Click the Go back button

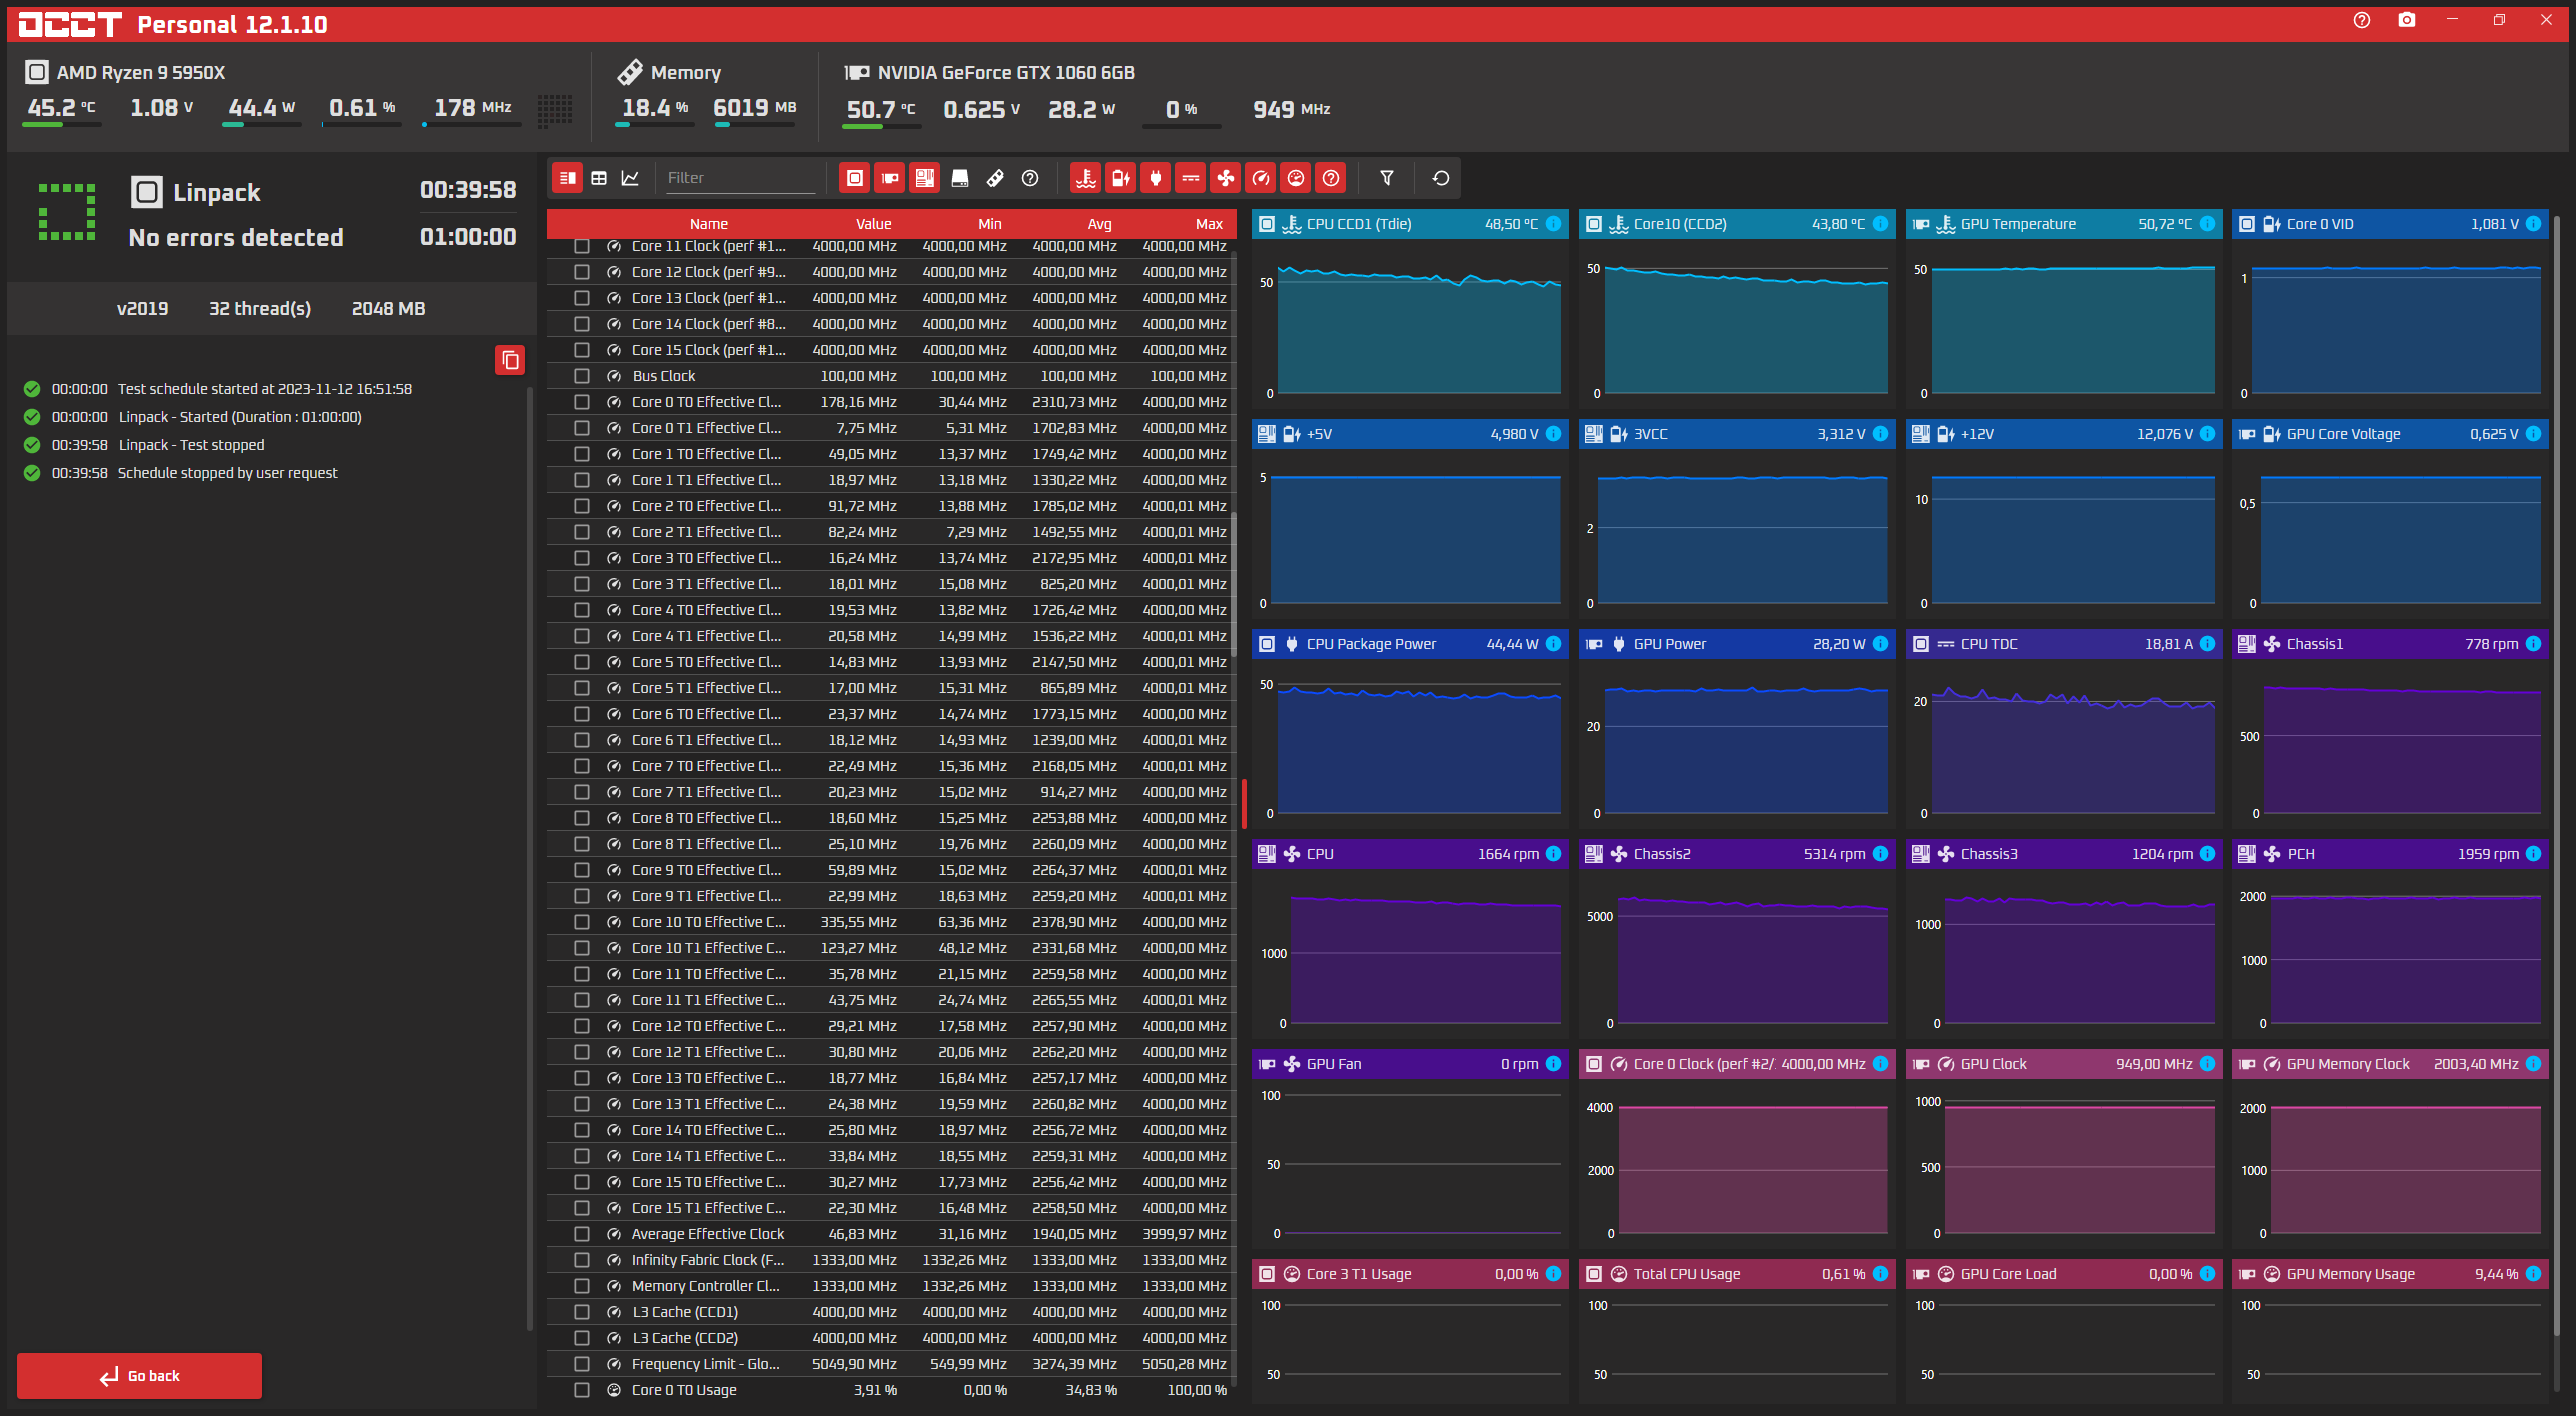pyautogui.click(x=139, y=1376)
